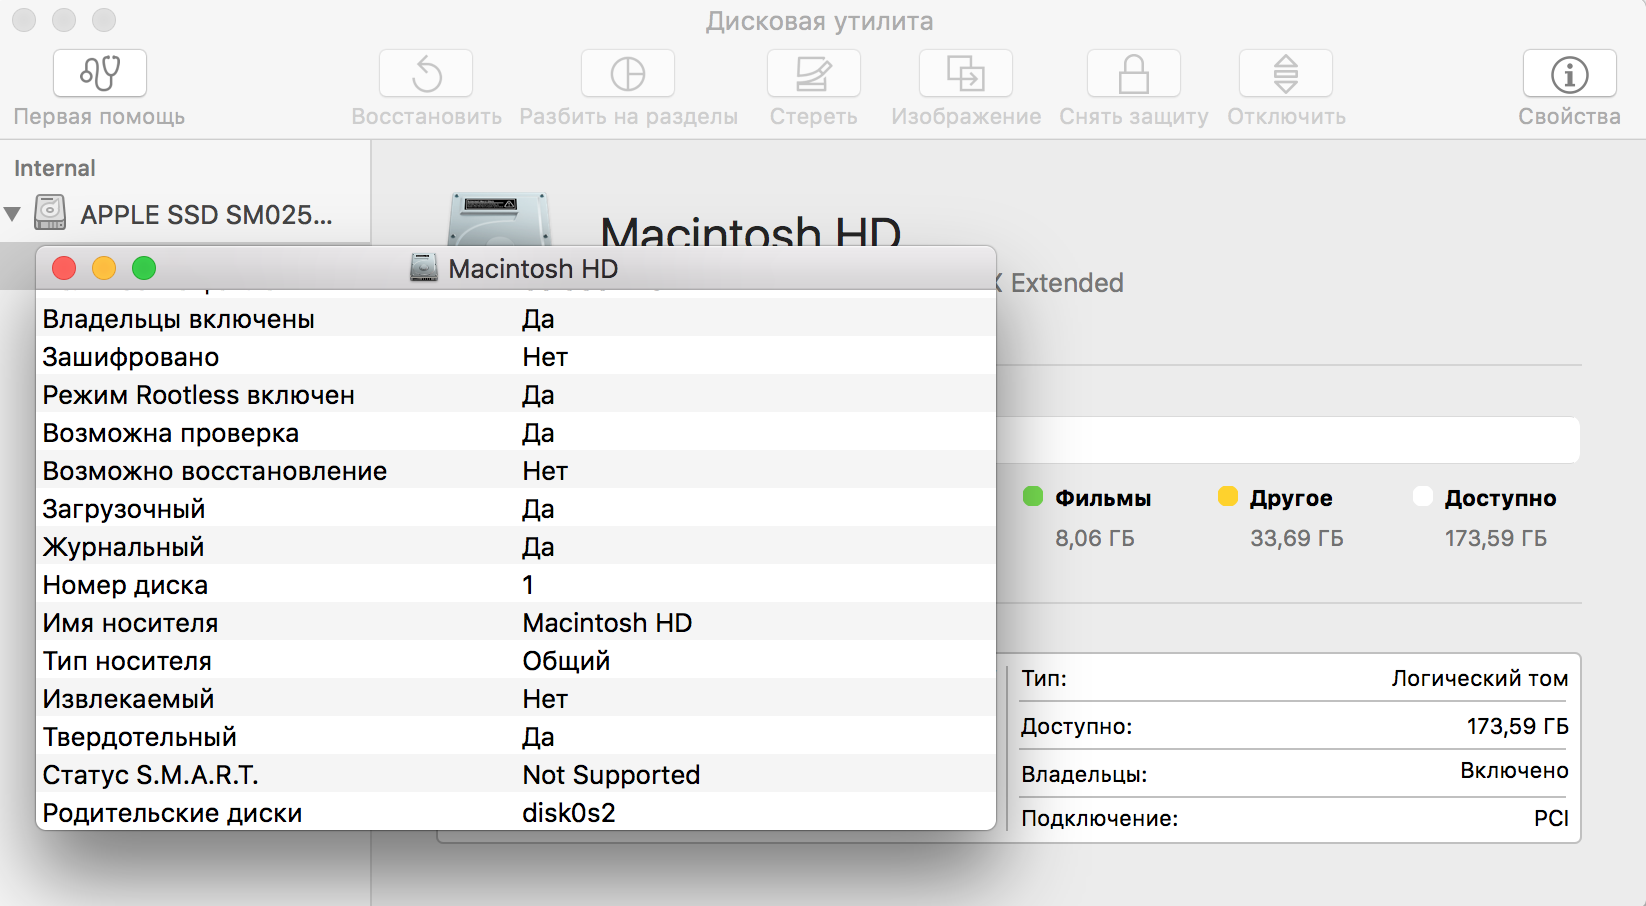This screenshot has height=906, width=1646.
Task: Select the Владельцы включены row
Action: pyautogui.click(x=516, y=319)
